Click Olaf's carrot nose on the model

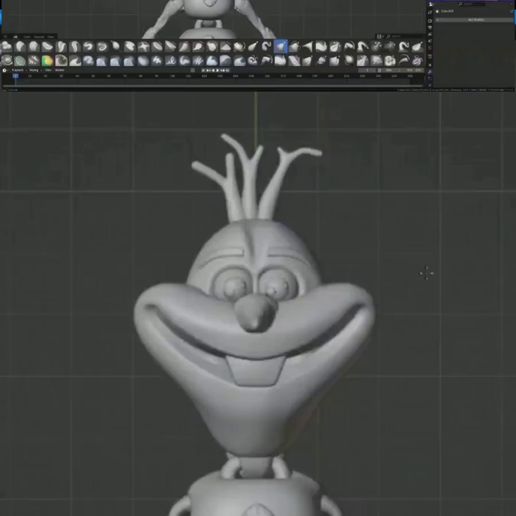point(256,312)
